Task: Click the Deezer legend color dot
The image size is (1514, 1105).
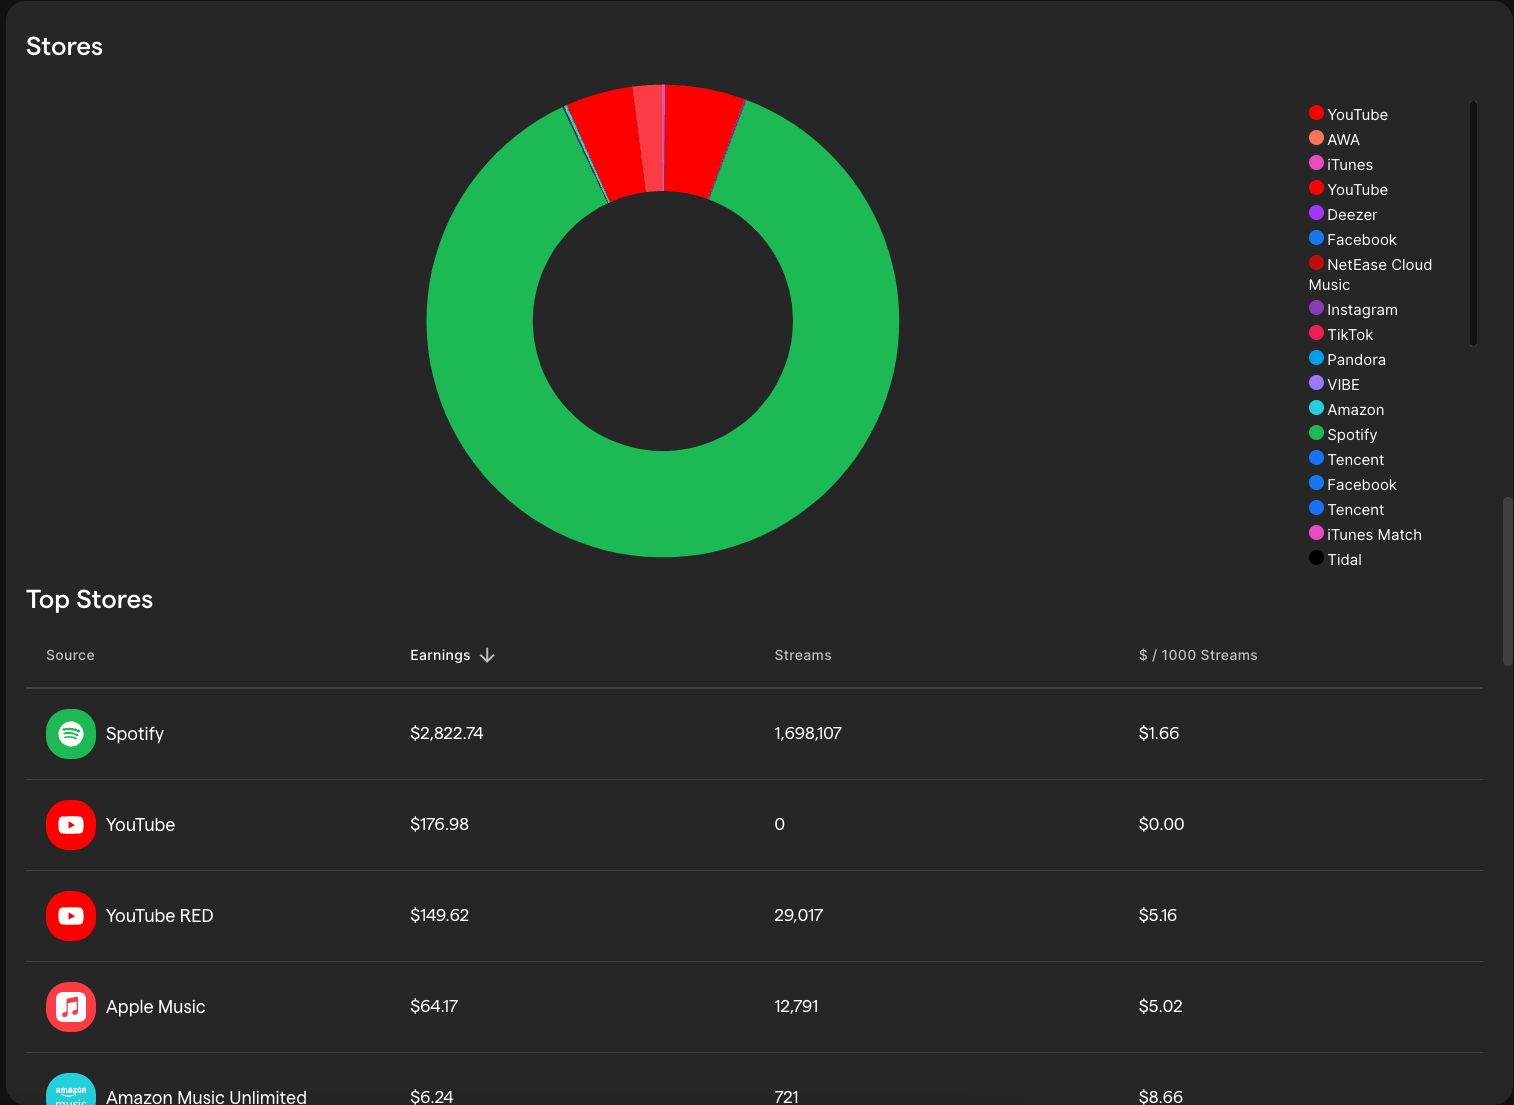Action: 1316,213
